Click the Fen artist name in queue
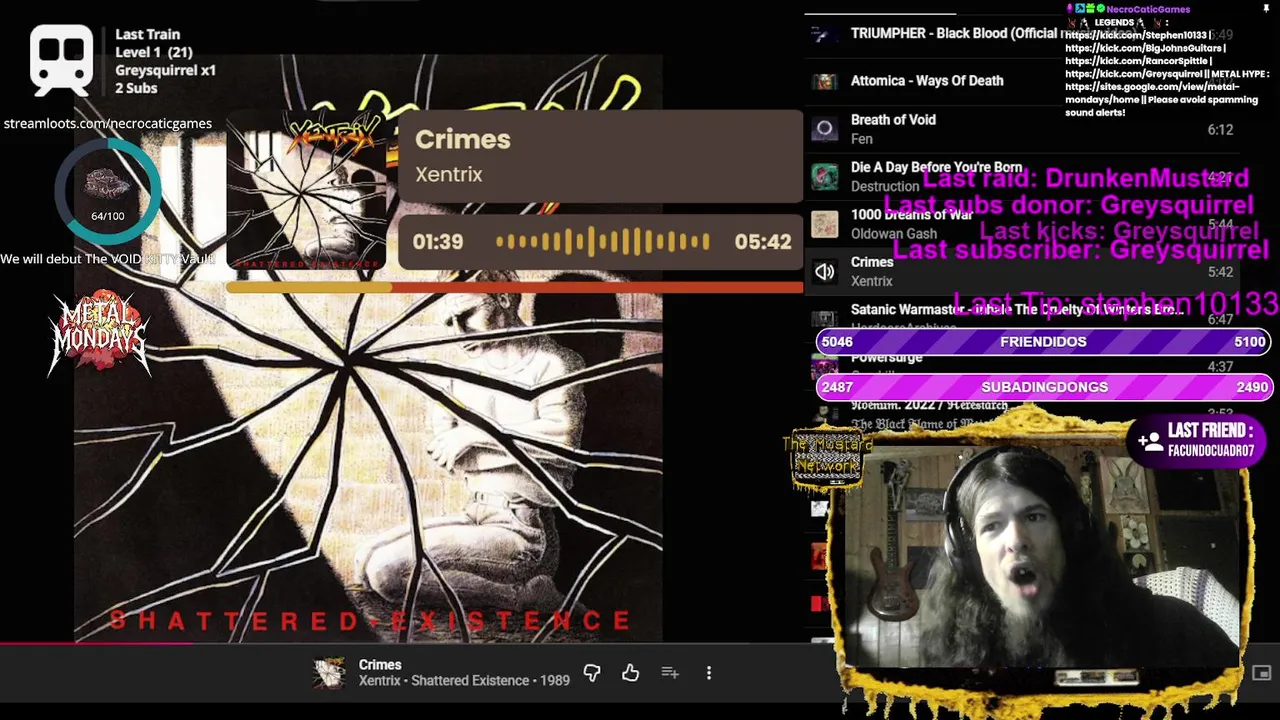This screenshot has width=1280, height=720. coord(861,139)
